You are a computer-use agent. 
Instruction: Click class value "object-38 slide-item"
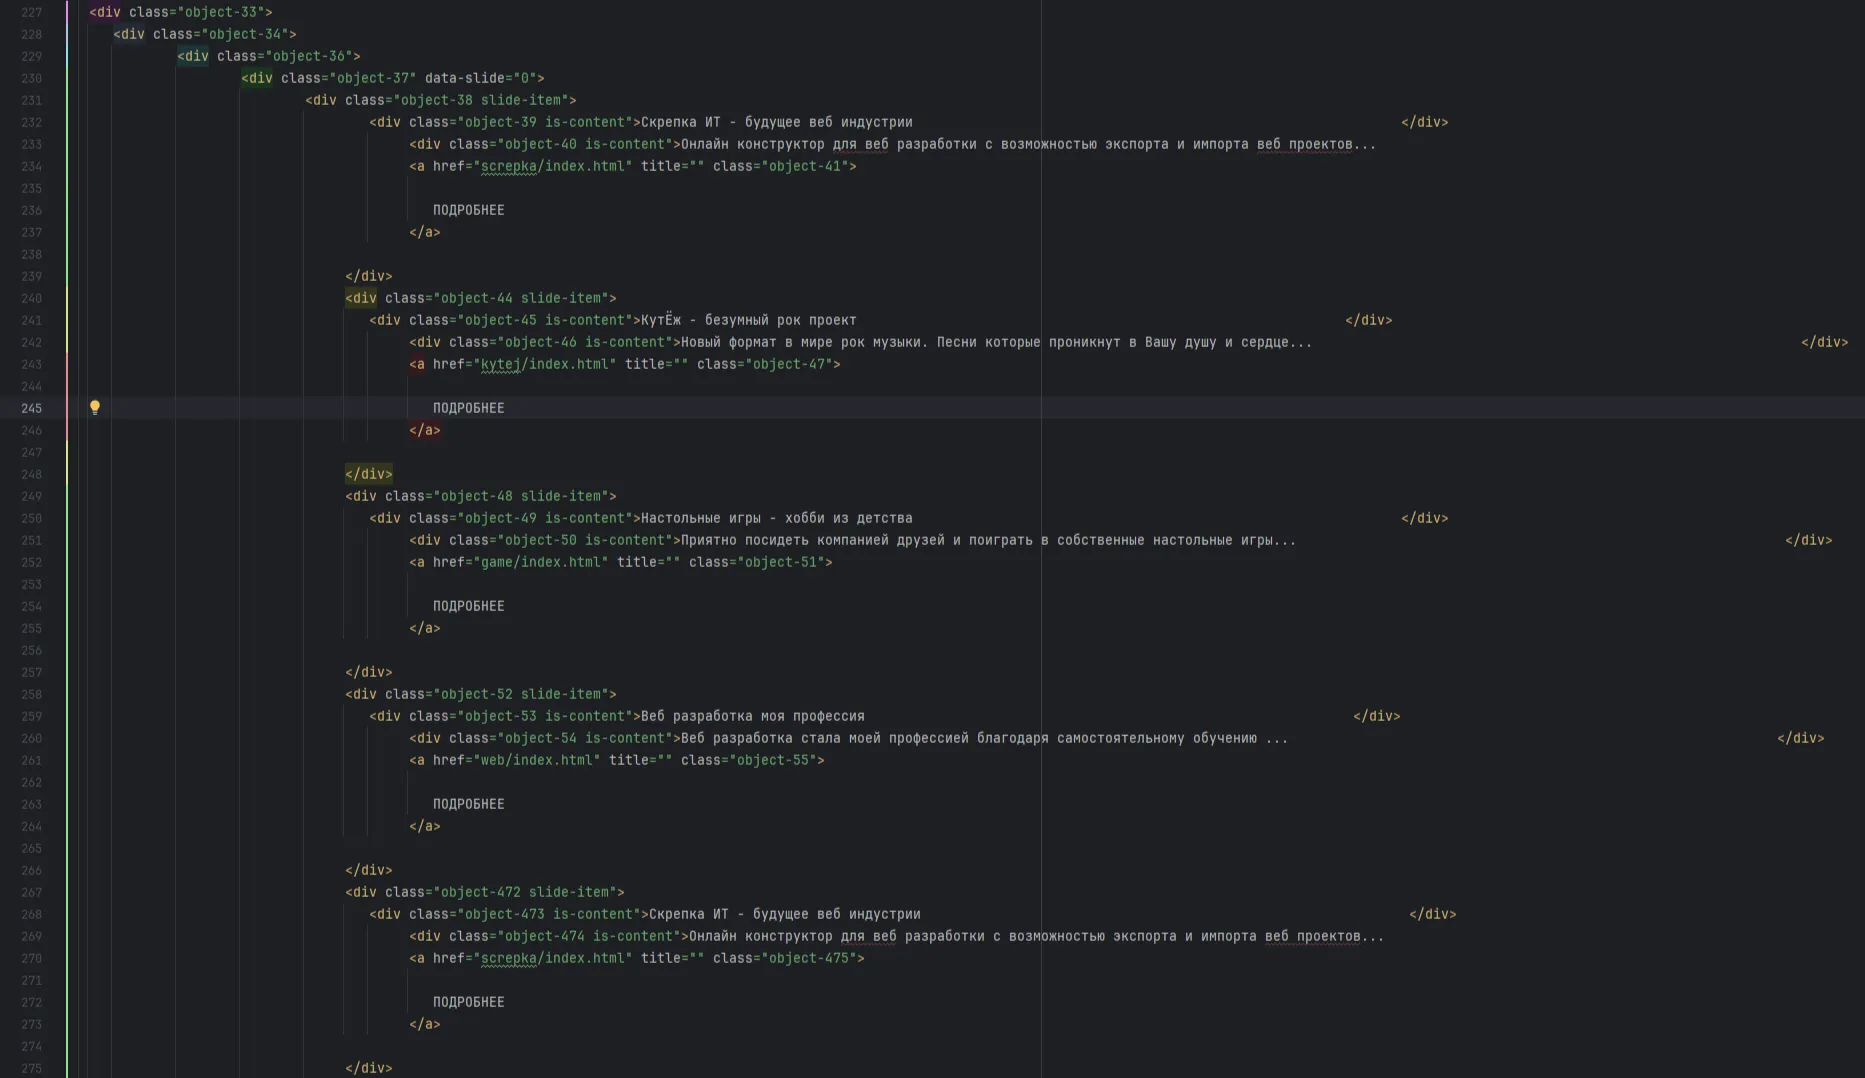pyautogui.click(x=484, y=100)
